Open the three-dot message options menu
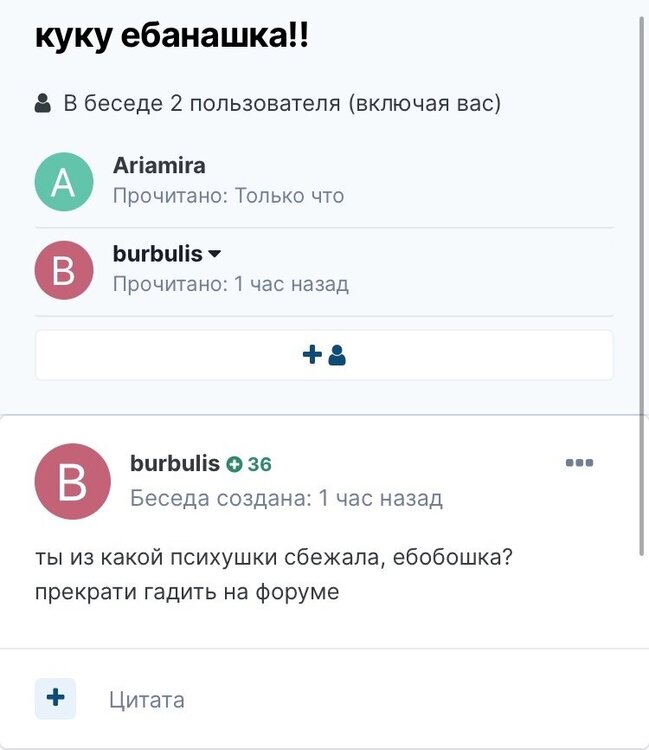Screen dimensions: 649x750 (579, 463)
